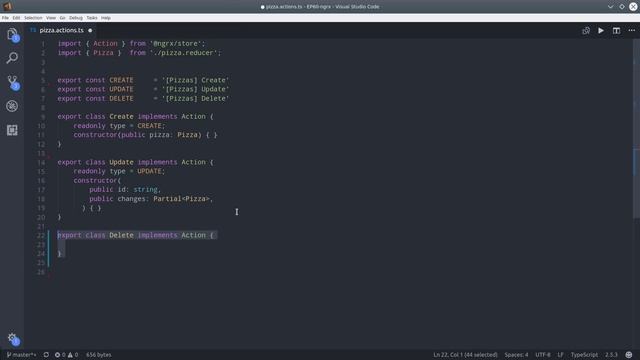Change the Spaces: 4 indentation setting
Viewport: 640px width, 360px height.
(x=516, y=355)
